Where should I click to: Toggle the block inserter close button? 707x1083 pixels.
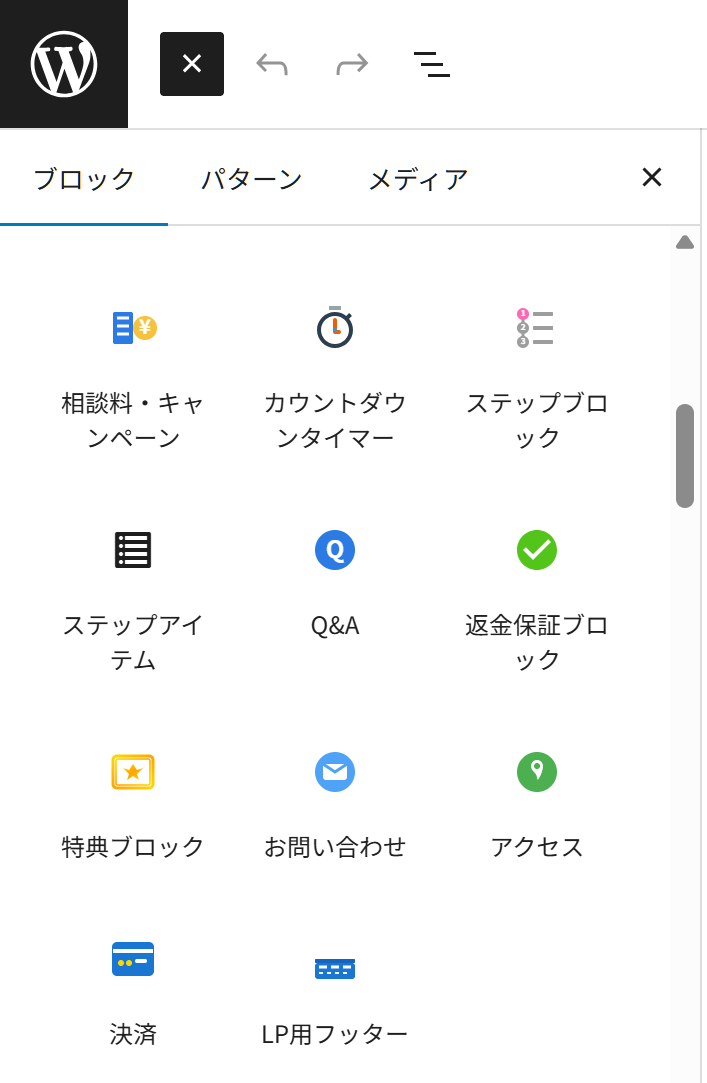pos(192,64)
